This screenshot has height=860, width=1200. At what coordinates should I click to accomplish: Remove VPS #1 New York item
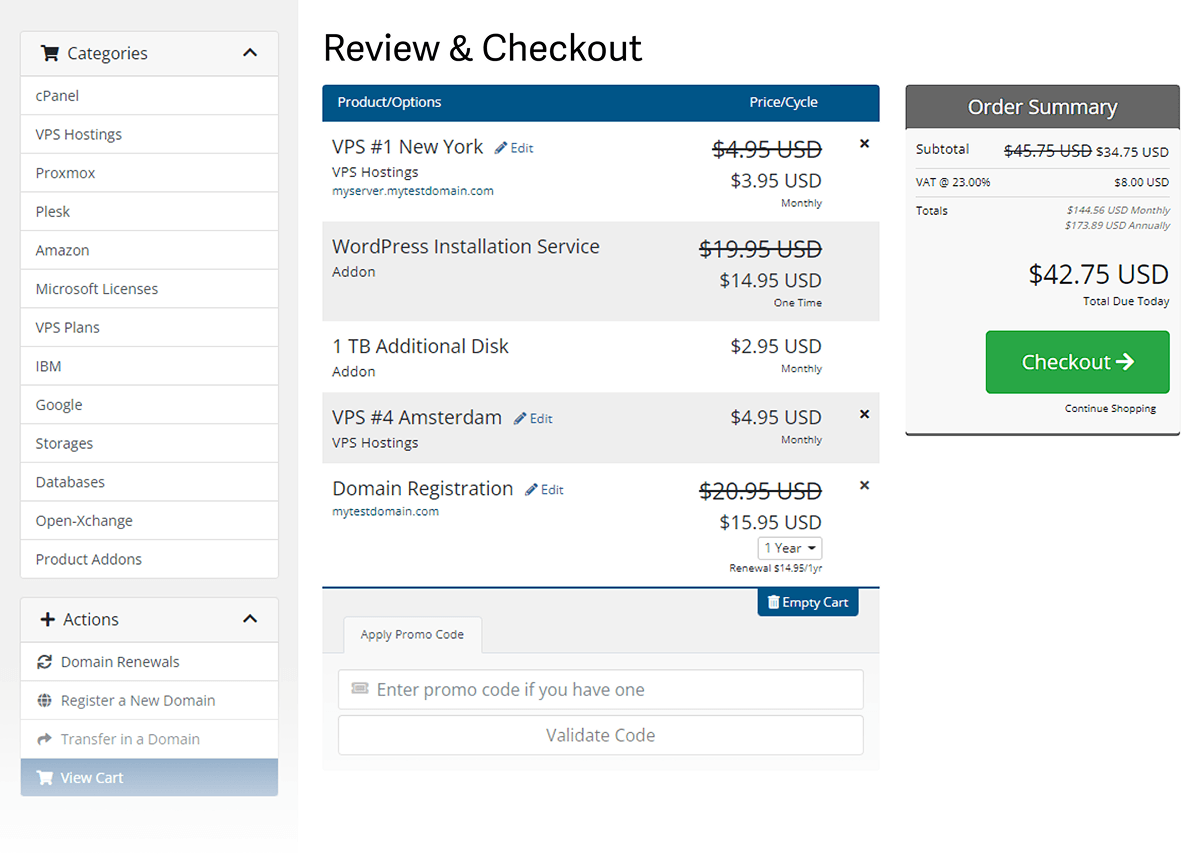(x=865, y=144)
